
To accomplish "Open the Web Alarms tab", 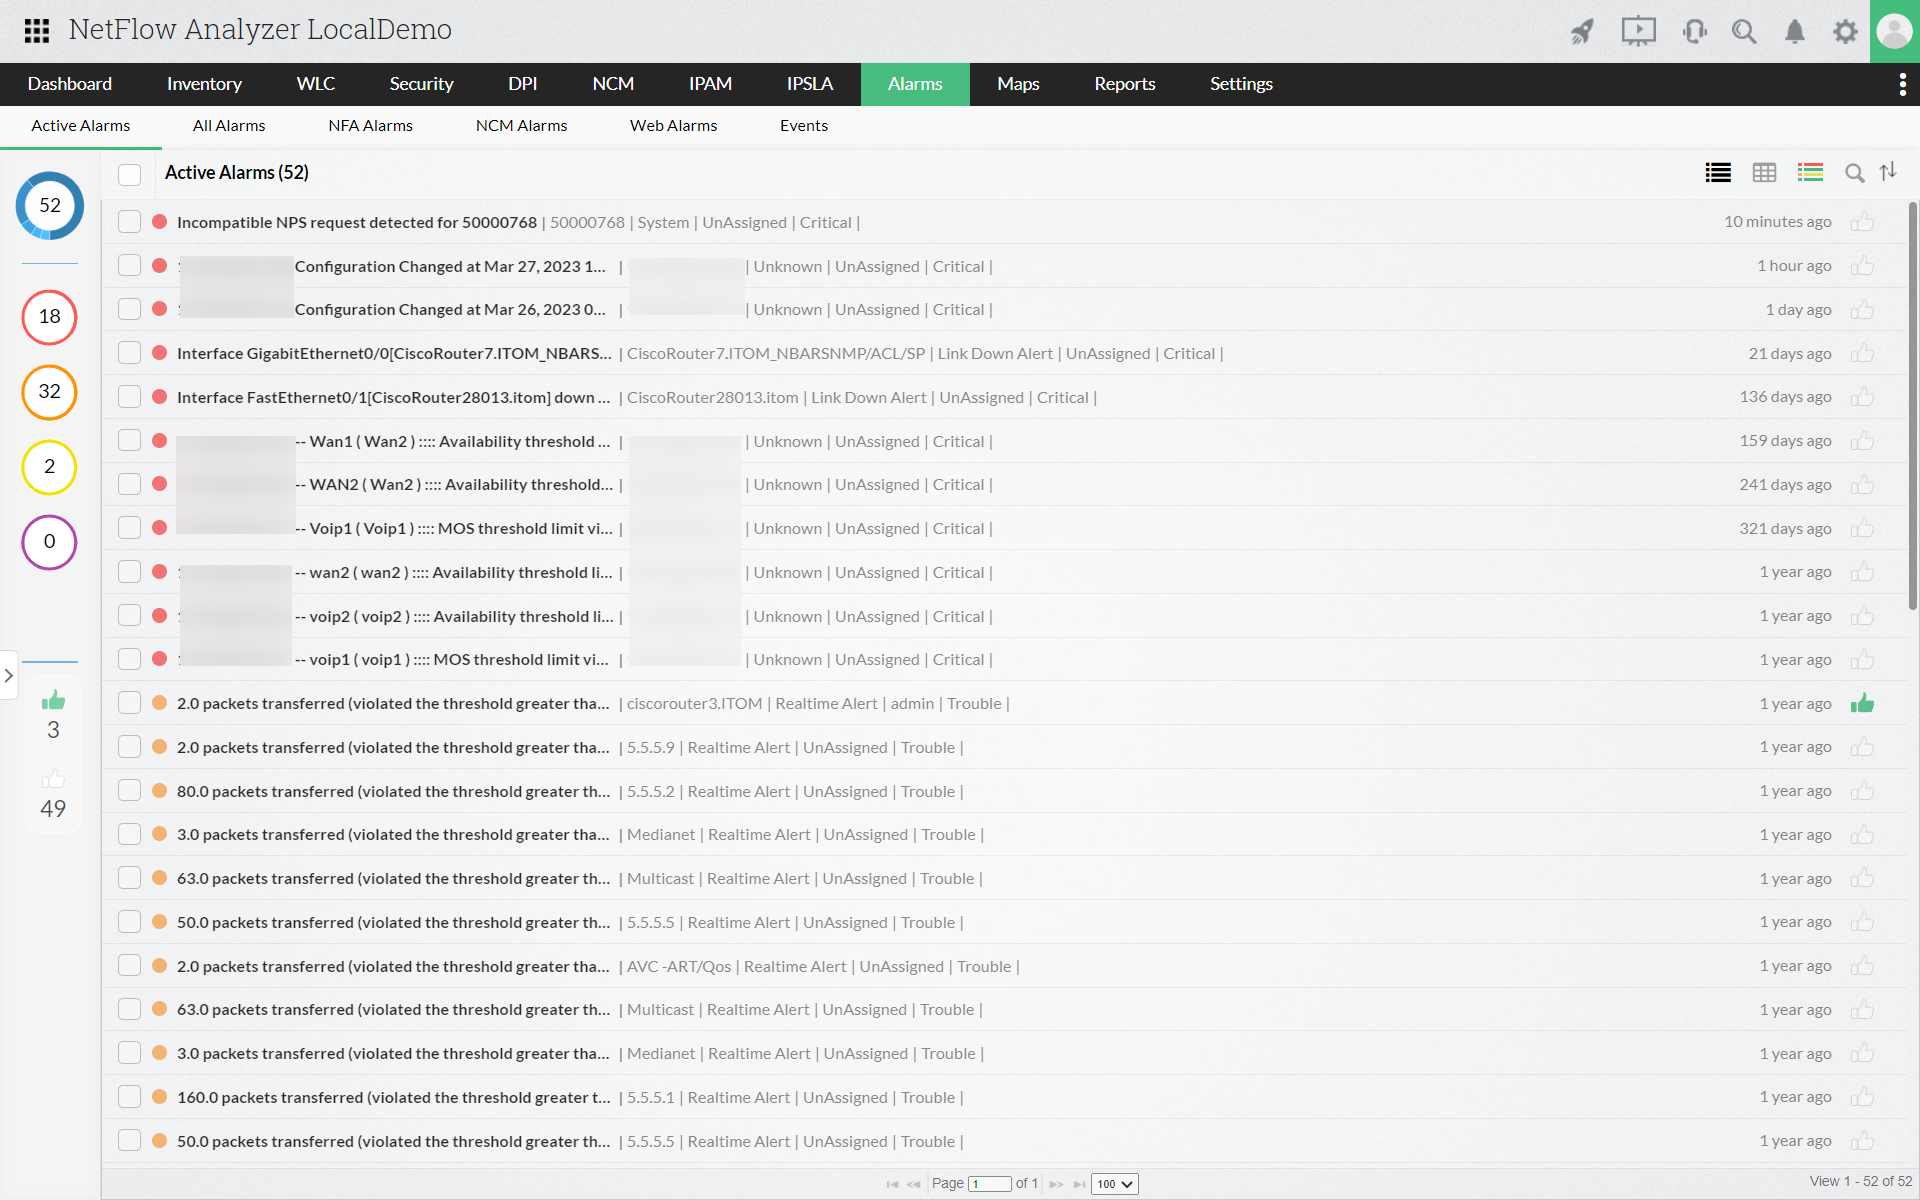I will tap(672, 126).
